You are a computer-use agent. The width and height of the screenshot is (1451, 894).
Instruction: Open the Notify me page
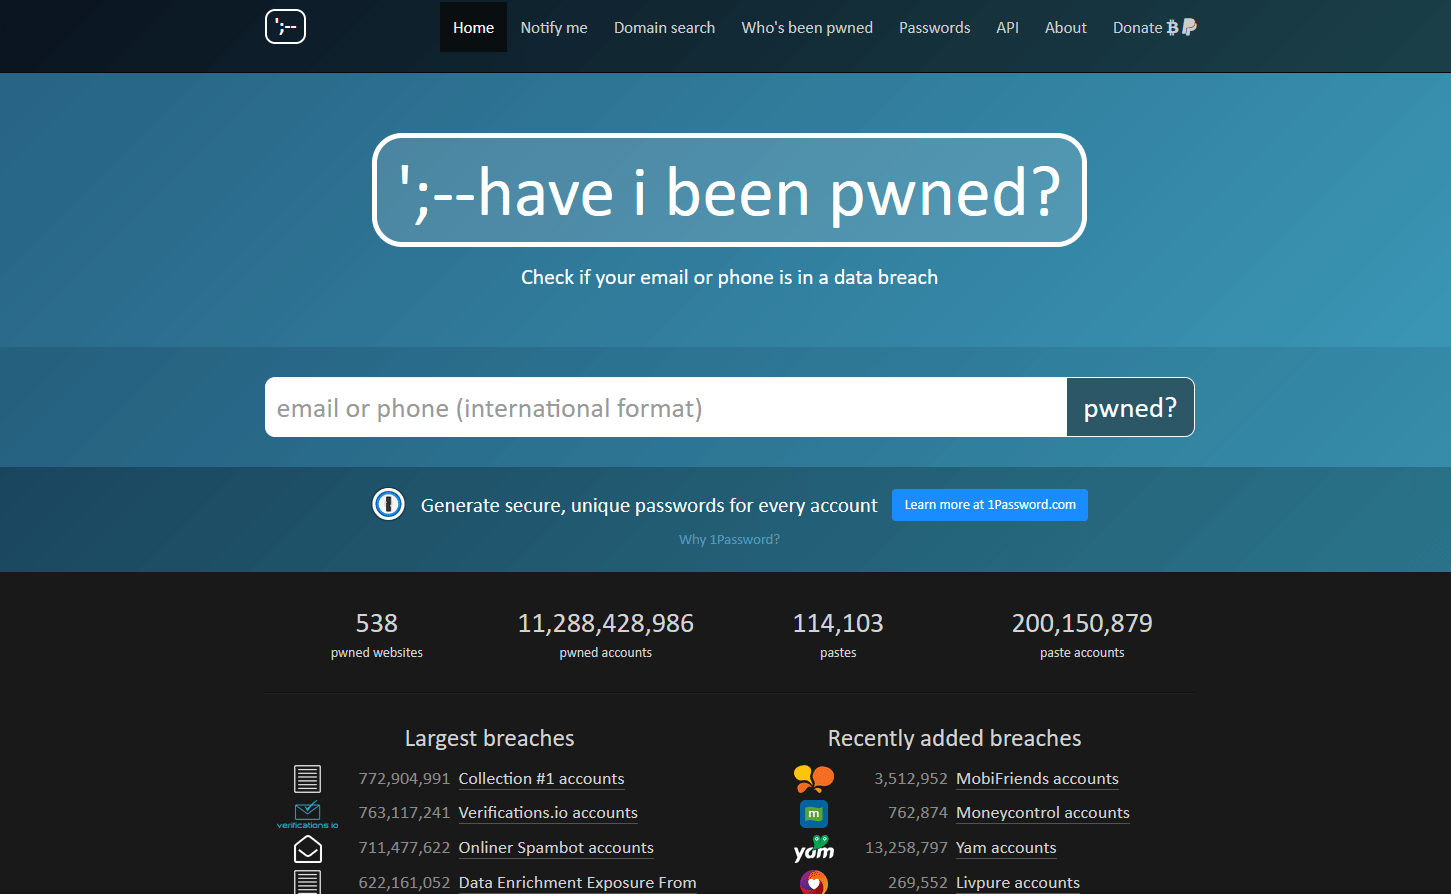point(554,27)
